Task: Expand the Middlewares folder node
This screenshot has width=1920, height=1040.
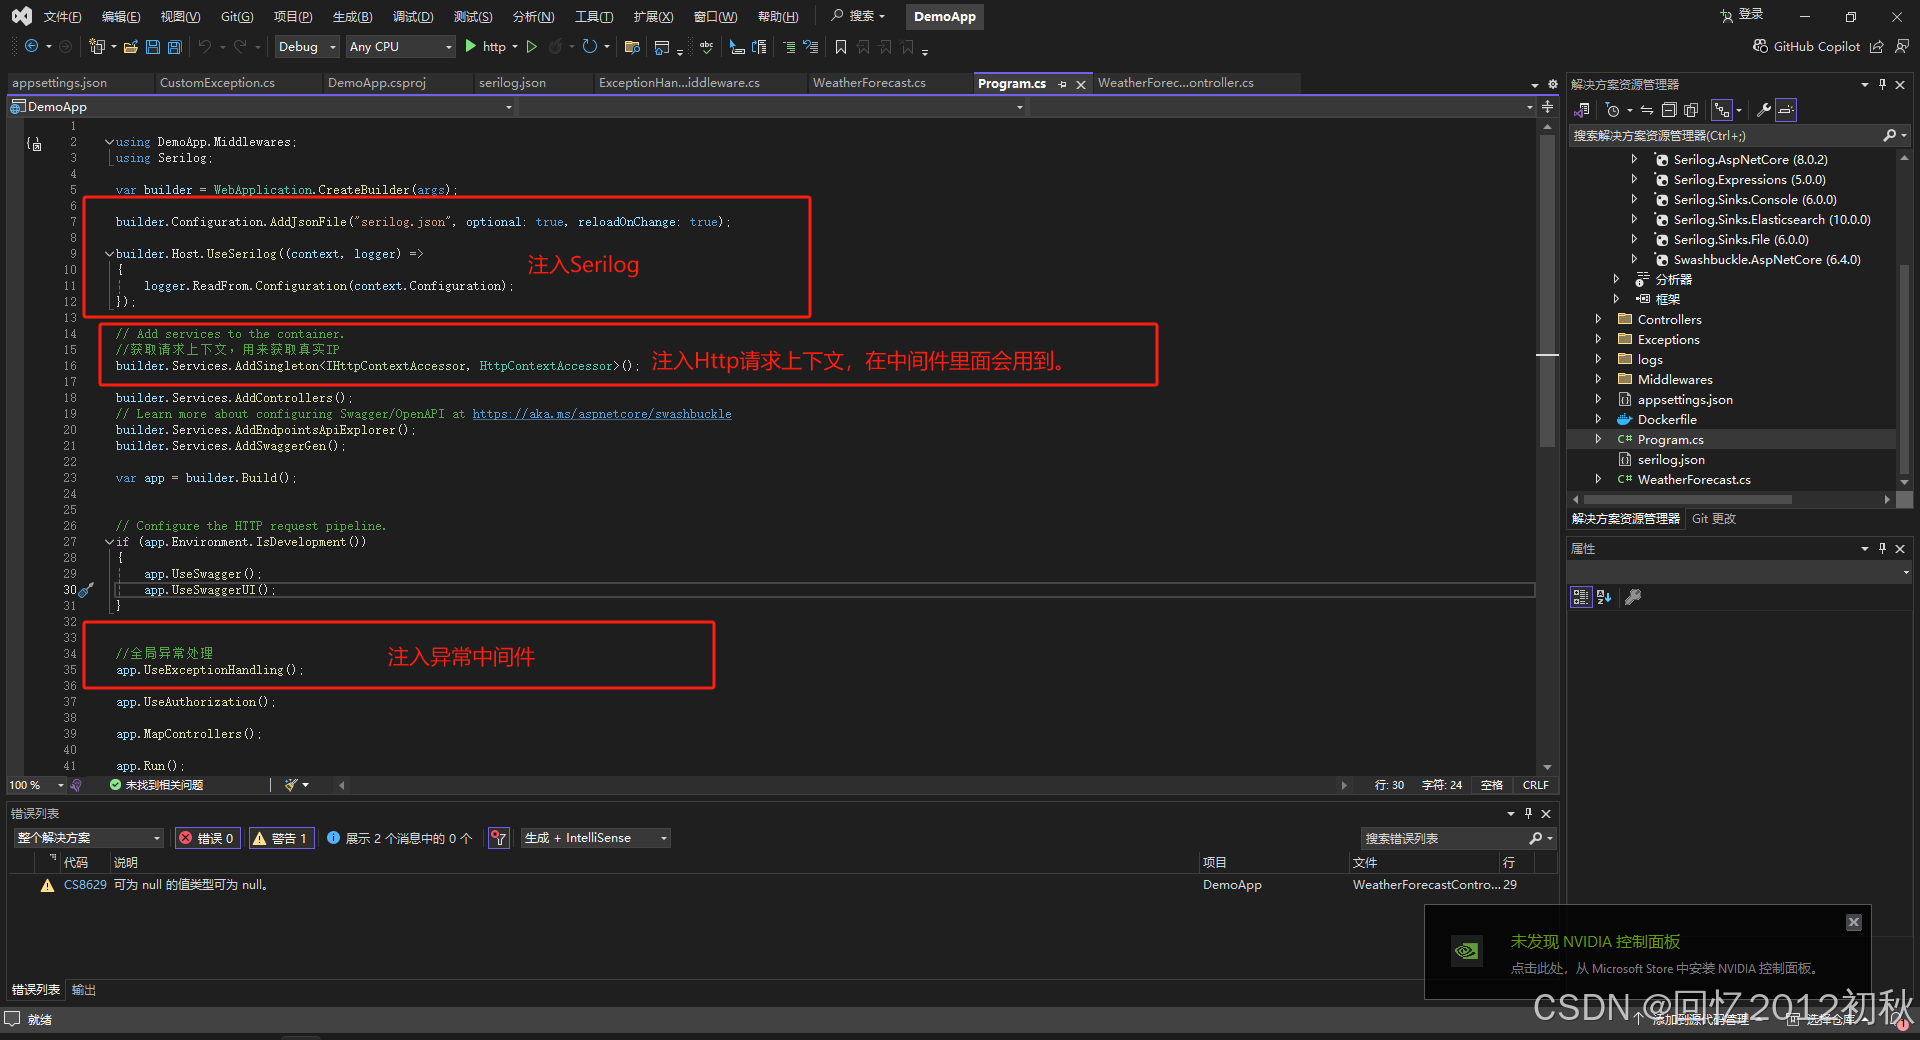Action: pyautogui.click(x=1598, y=380)
